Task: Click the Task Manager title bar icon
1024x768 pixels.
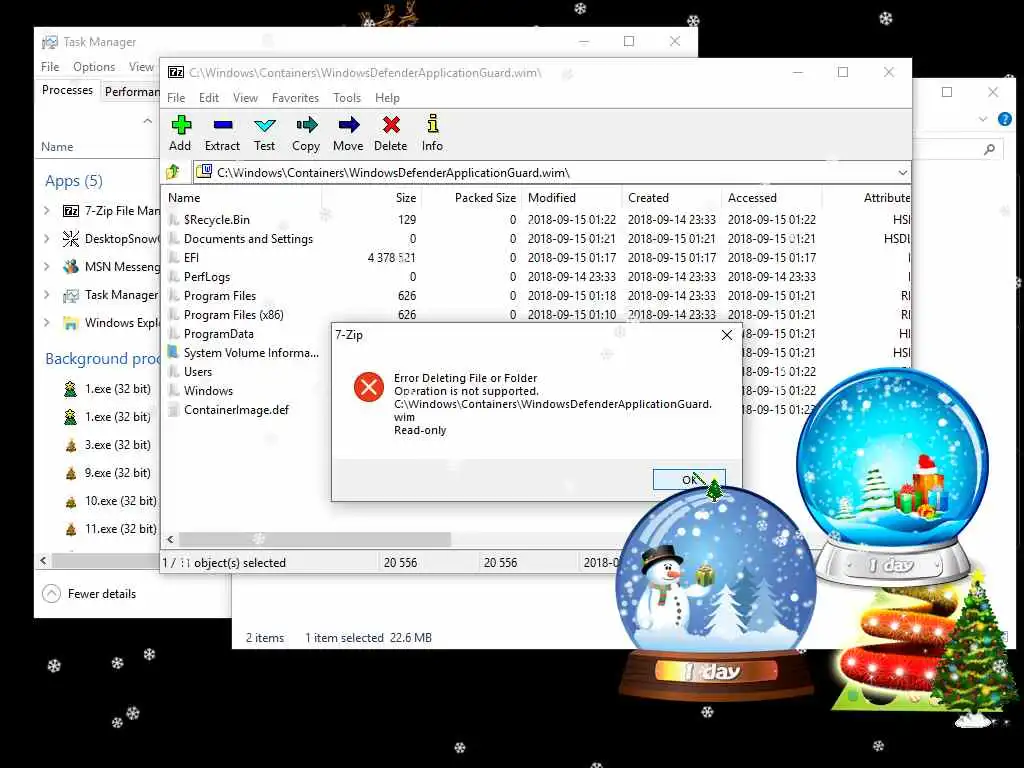Action: [50, 42]
